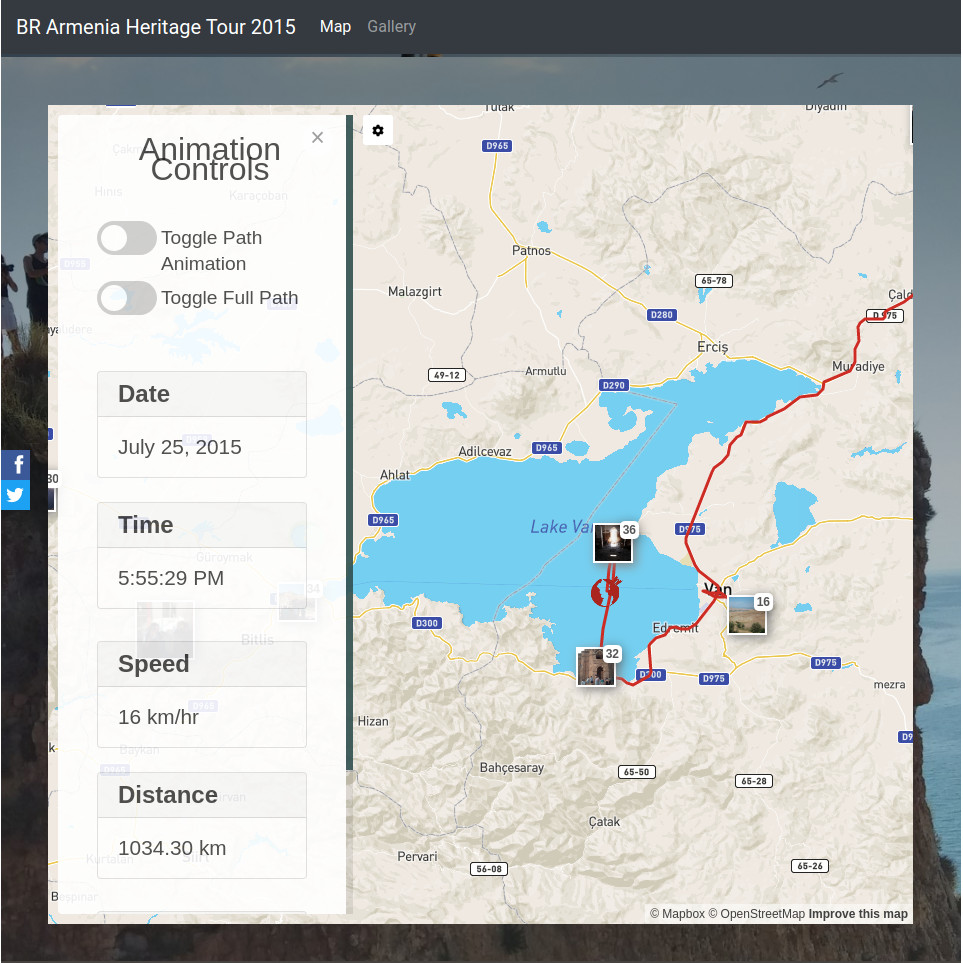Go to the Gallery tab

(x=391, y=27)
